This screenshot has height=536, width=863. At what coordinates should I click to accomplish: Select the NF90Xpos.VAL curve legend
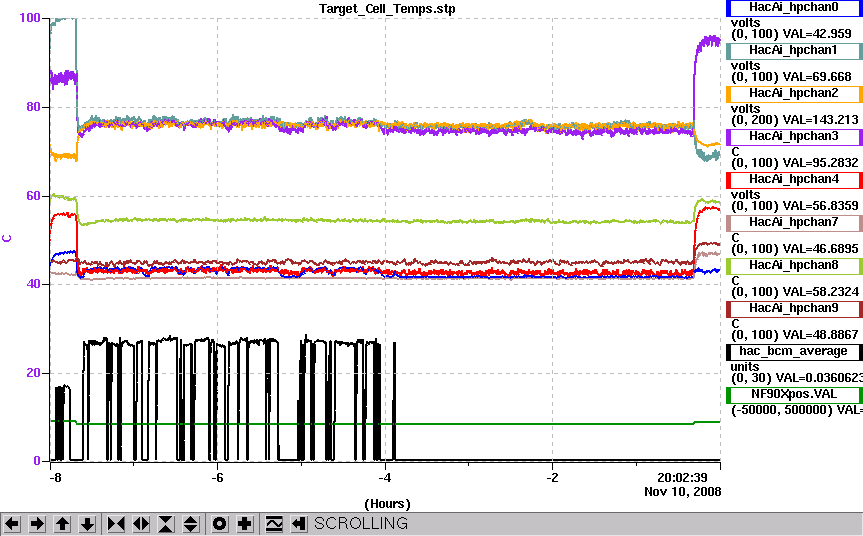pos(794,395)
